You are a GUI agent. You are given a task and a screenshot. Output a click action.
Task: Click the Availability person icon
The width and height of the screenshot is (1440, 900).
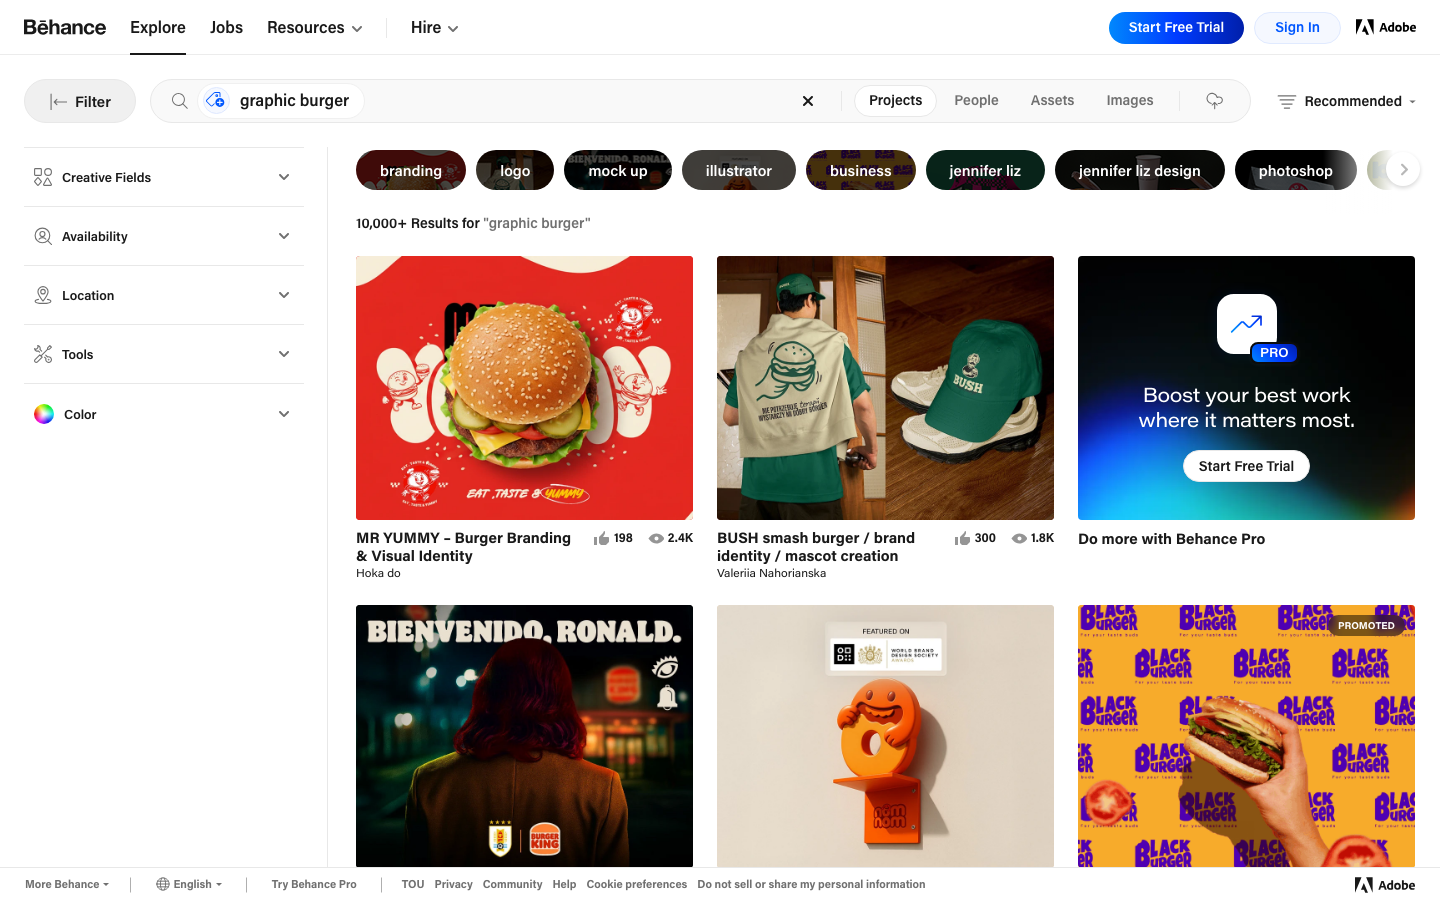43,236
